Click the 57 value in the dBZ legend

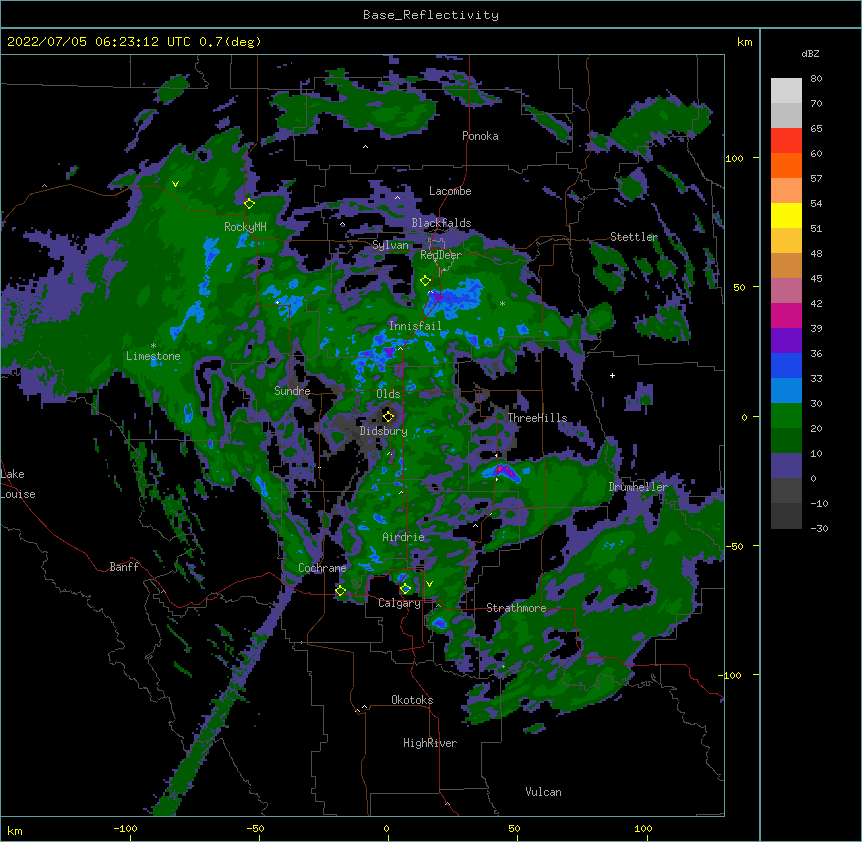click(x=816, y=179)
